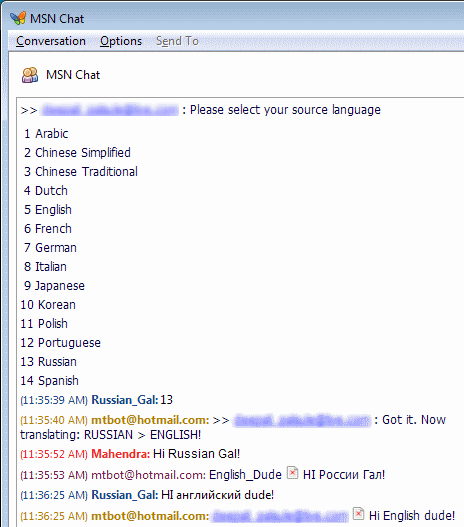
Task: Click 'English_Dude' text in bot message
Action: point(245,475)
